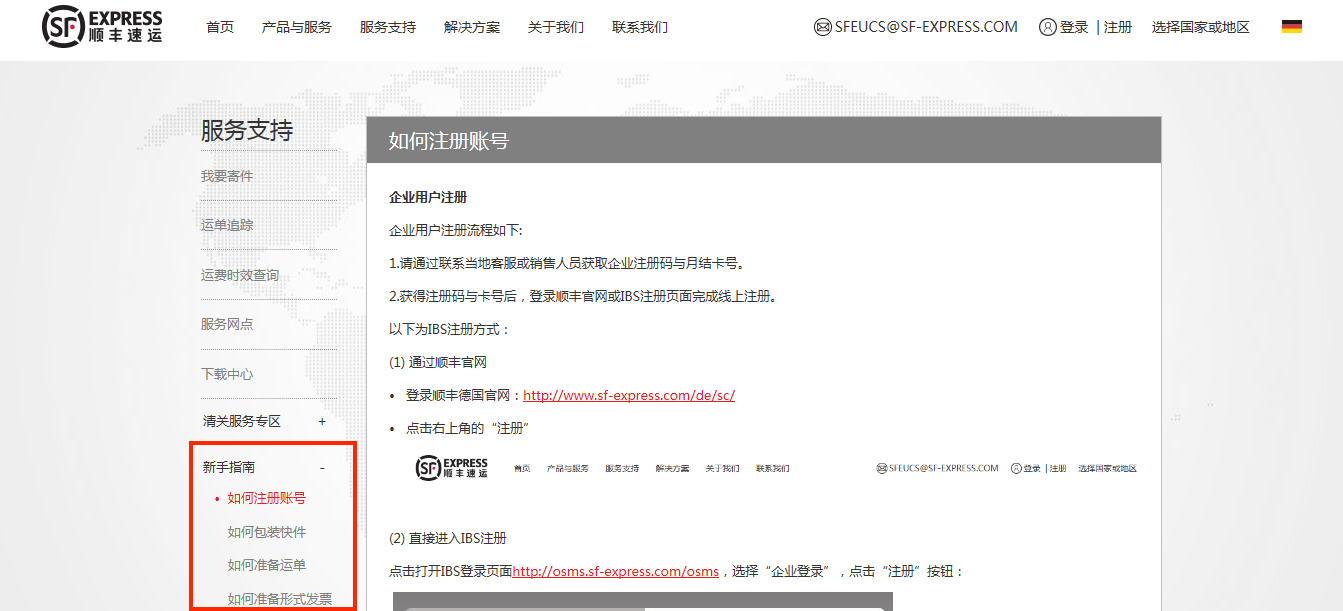Open the 关于我们 menu

click(556, 27)
